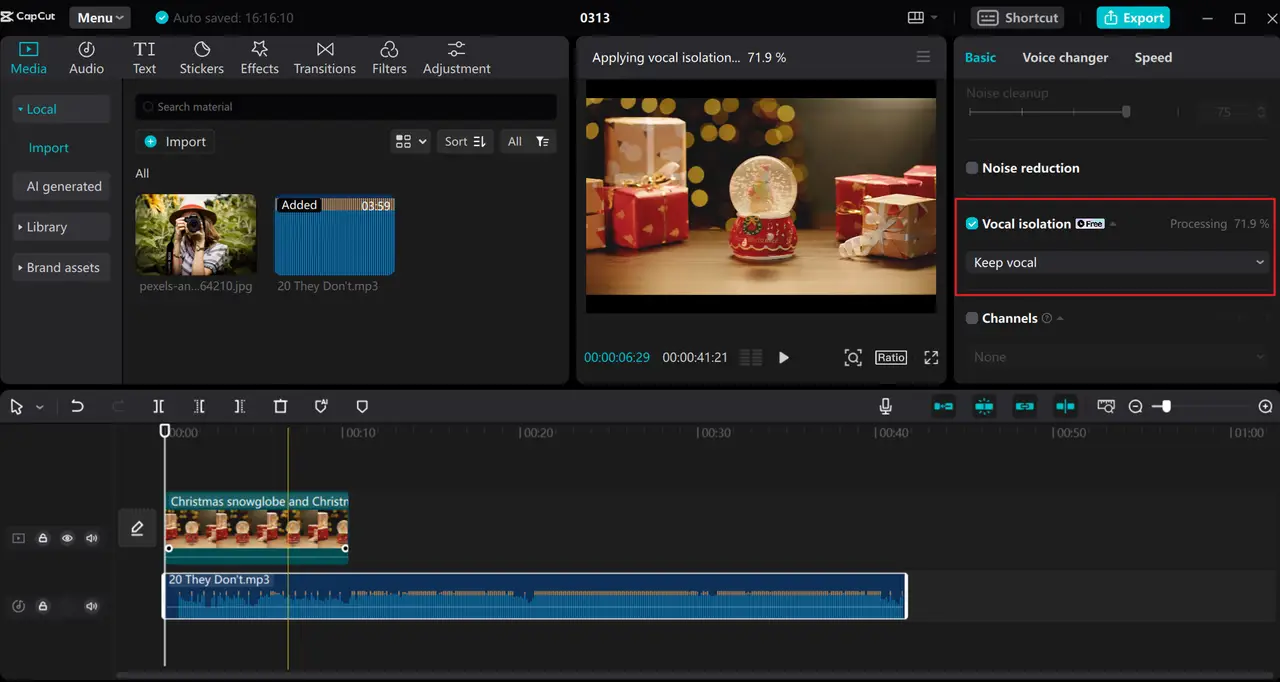Open the player panel hamburger menu
Image resolution: width=1280 pixels, height=682 pixels.
click(x=923, y=57)
